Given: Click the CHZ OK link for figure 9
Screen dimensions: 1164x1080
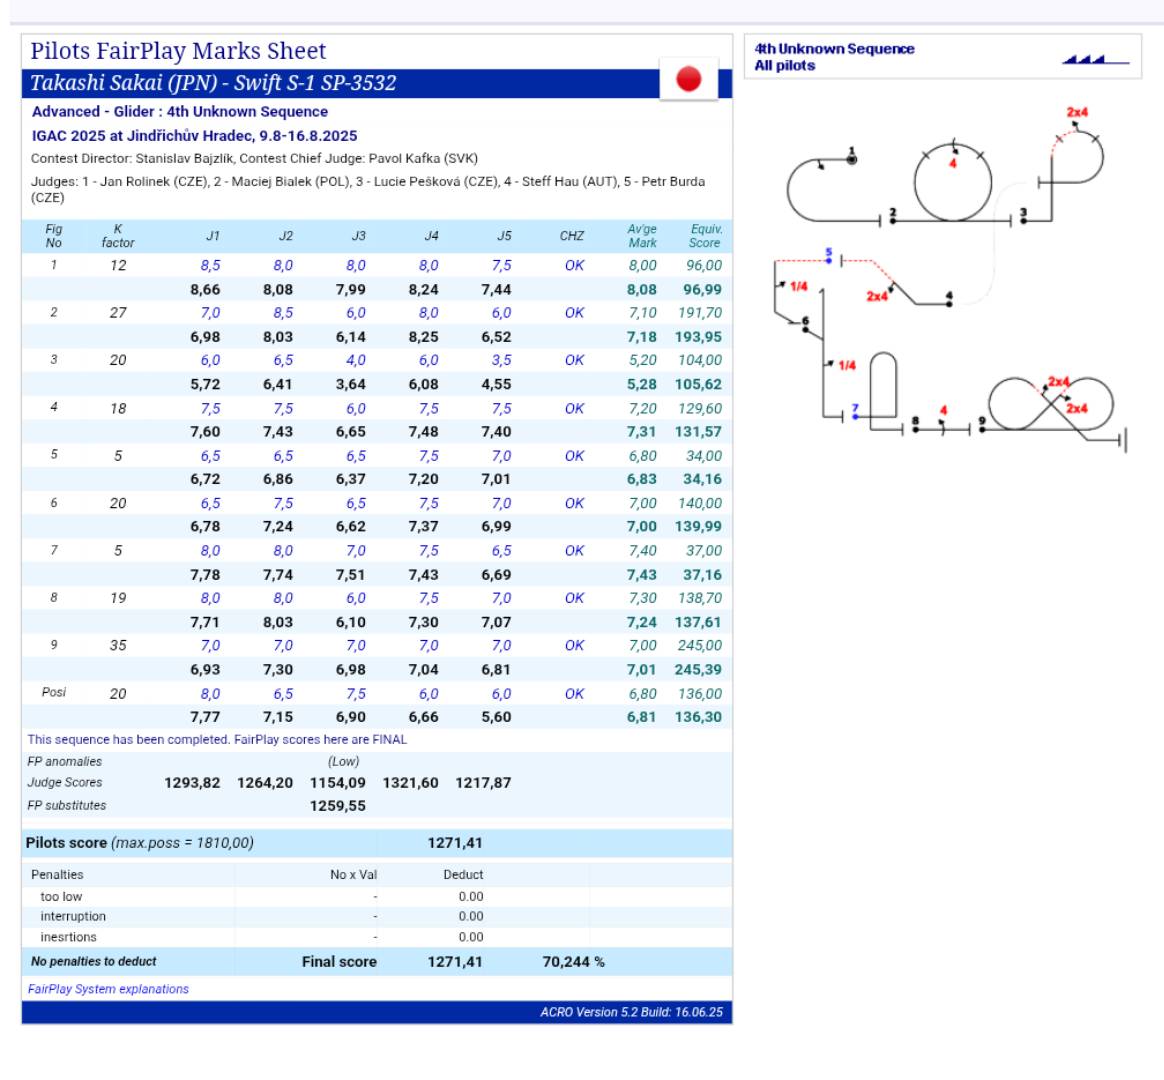Looking at the screenshot, I should click(x=573, y=646).
